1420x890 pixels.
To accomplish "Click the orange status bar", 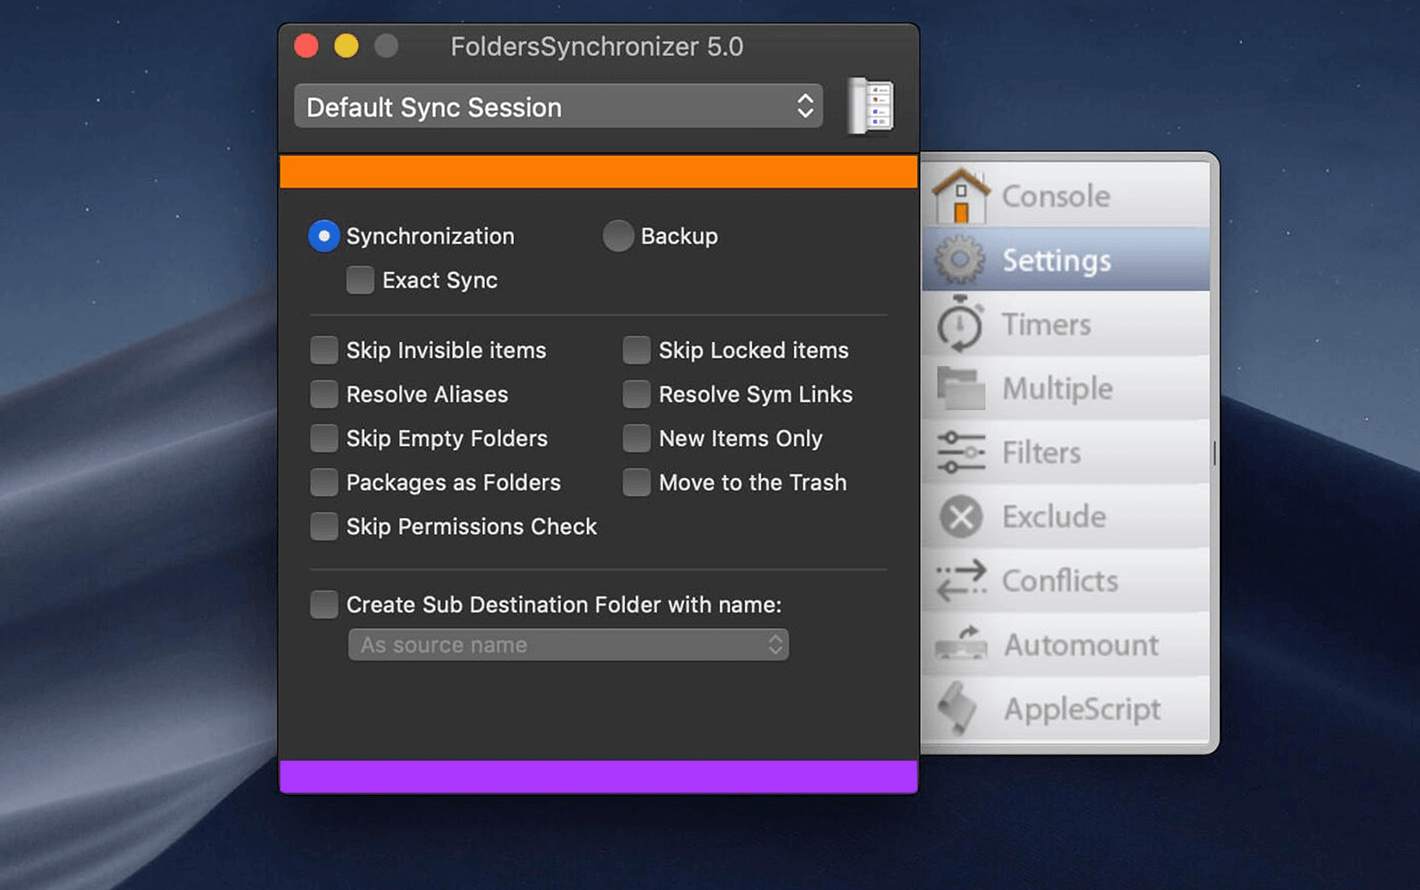I will [598, 171].
